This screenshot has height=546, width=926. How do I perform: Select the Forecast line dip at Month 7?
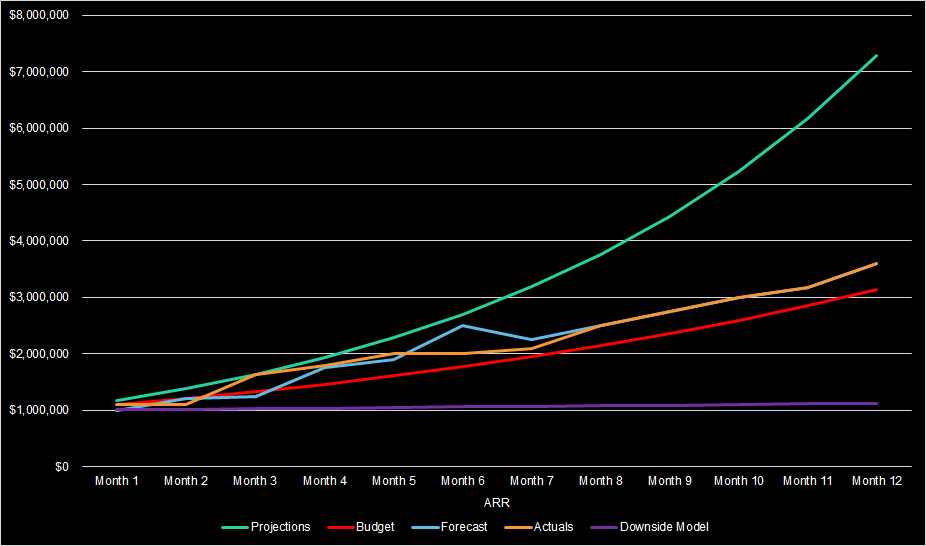coord(532,339)
